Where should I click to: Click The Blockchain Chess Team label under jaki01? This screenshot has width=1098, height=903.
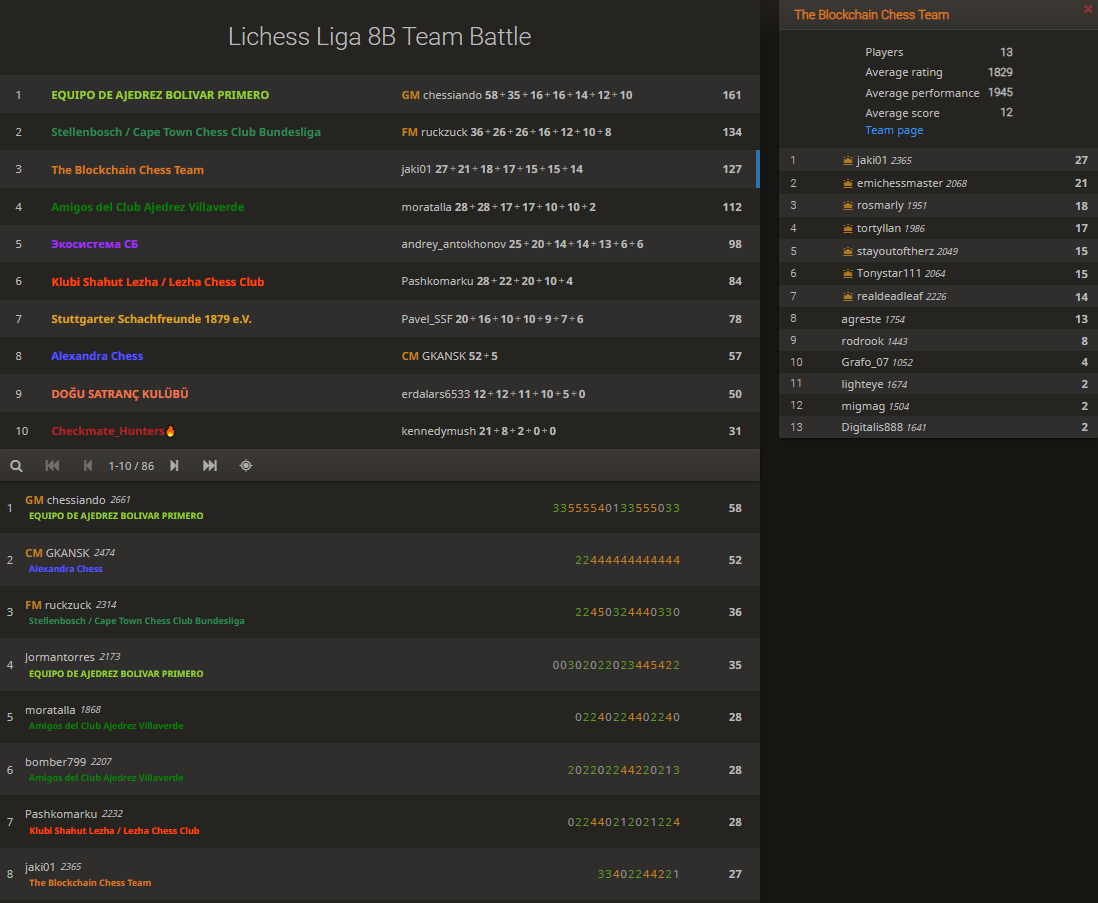coord(90,883)
